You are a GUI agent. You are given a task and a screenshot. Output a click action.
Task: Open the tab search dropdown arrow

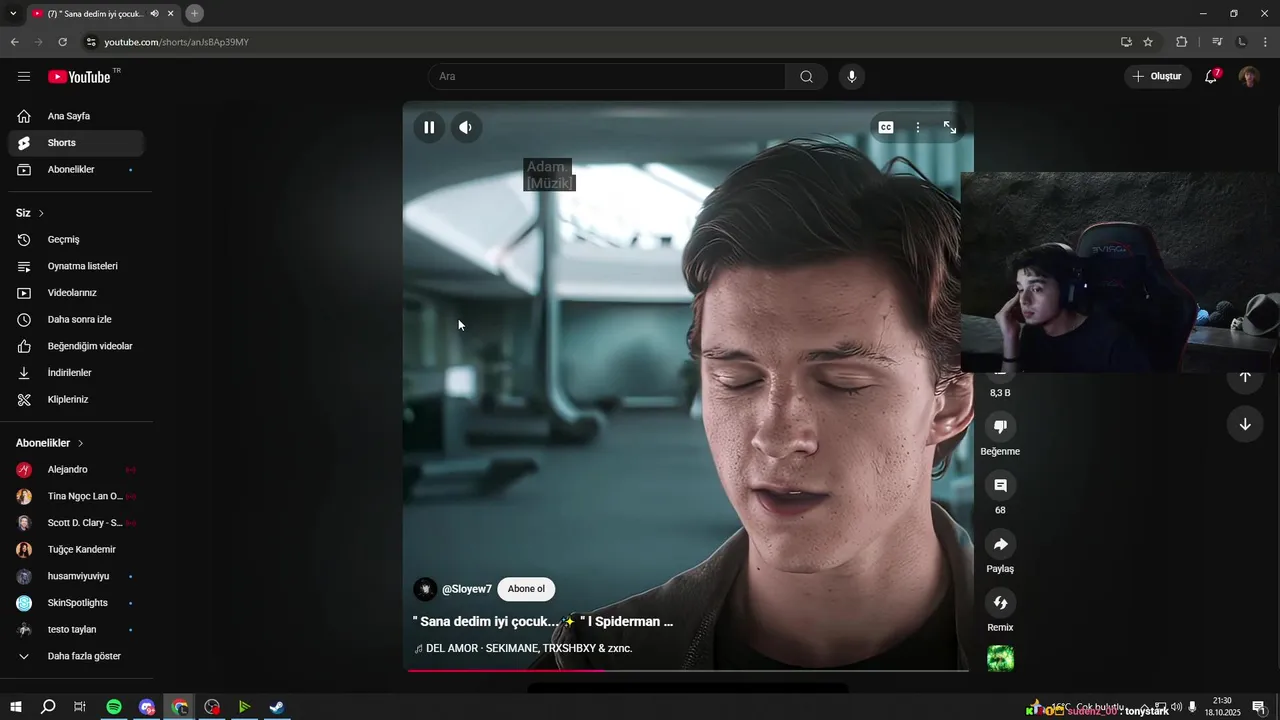point(13,13)
